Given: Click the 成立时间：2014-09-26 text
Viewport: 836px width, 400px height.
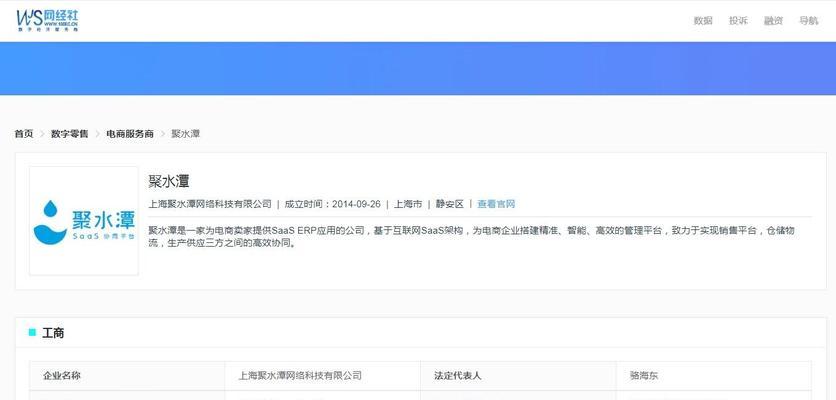Looking at the screenshot, I should click(333, 204).
